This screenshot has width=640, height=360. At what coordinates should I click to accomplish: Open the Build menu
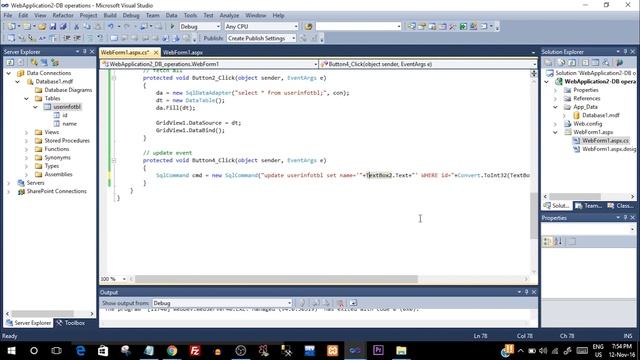pyautogui.click(x=110, y=16)
